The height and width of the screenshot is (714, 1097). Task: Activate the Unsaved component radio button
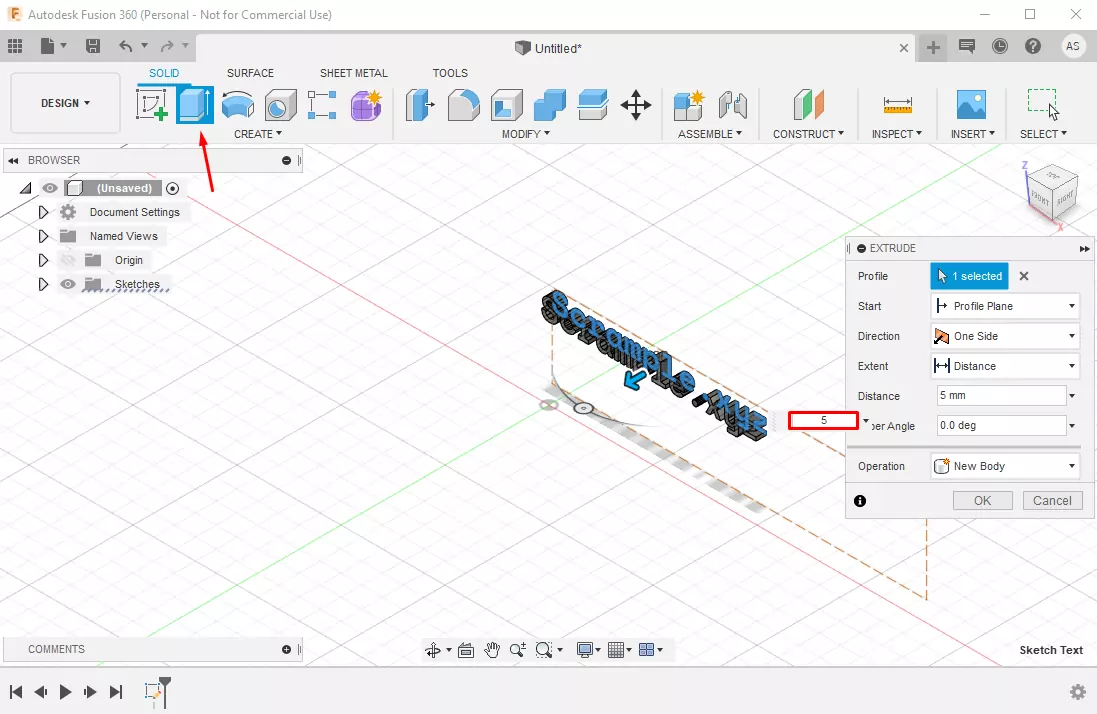173,188
